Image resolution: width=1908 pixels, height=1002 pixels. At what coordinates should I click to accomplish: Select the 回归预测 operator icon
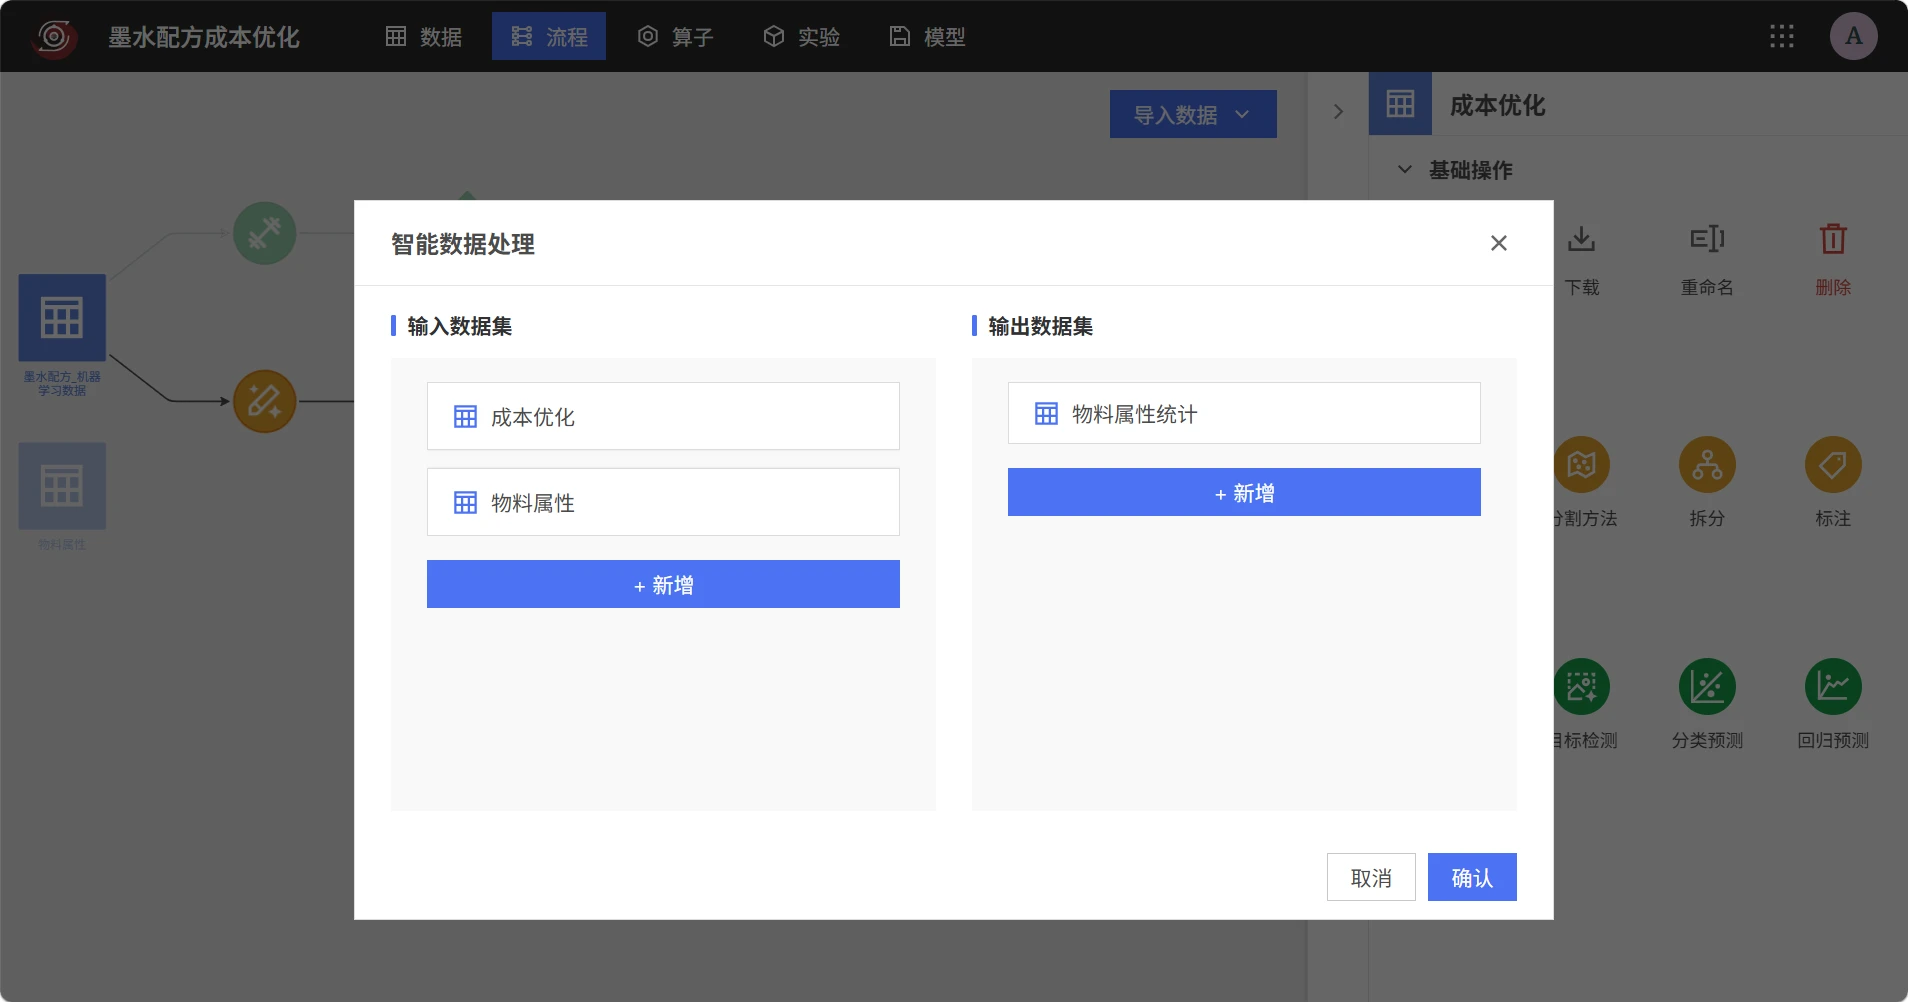coord(1833,686)
